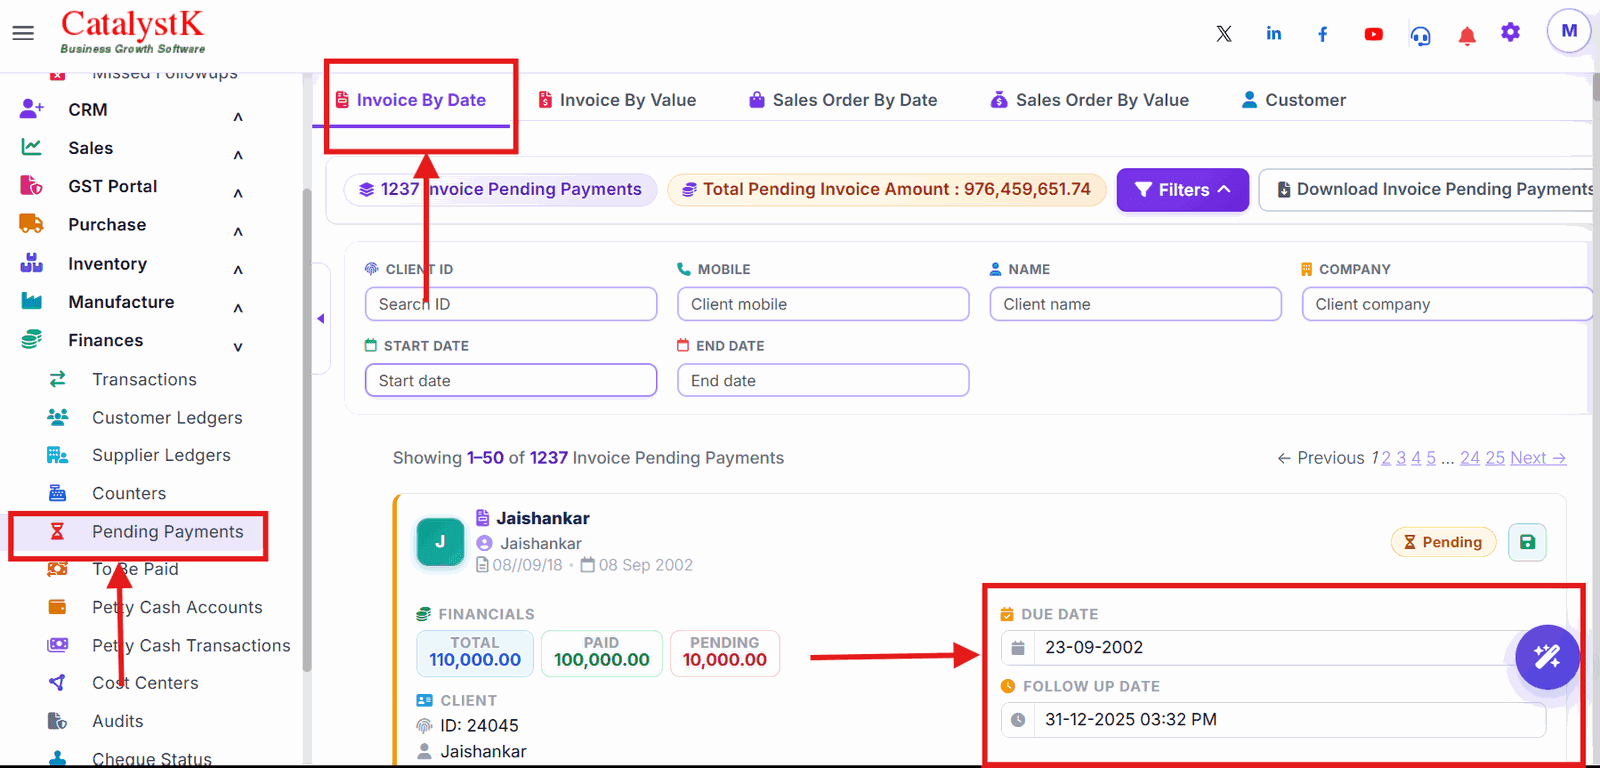Switch to Invoice By Value tab
Image resolution: width=1600 pixels, height=768 pixels.
pos(617,100)
